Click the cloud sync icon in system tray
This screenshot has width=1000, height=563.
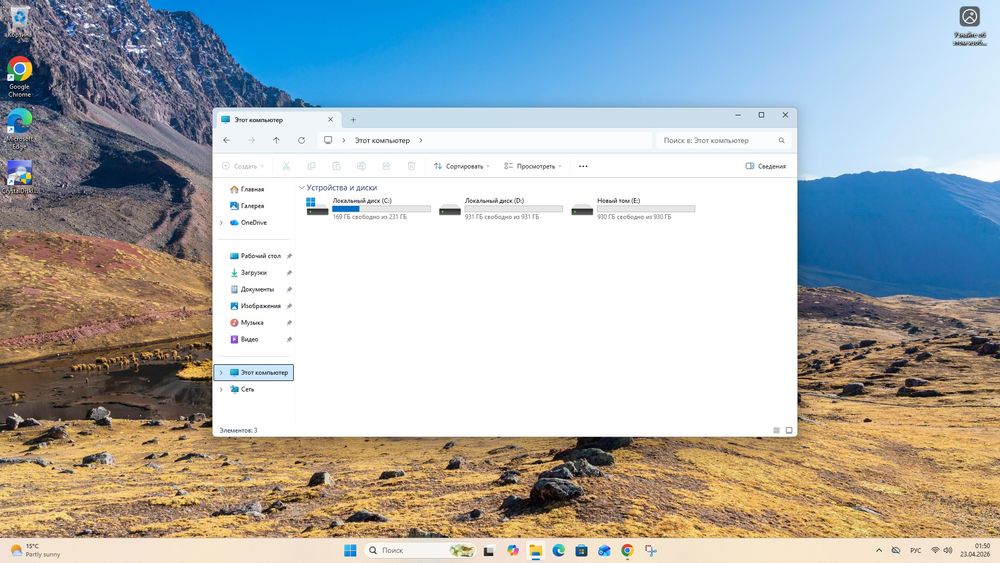tap(896, 550)
